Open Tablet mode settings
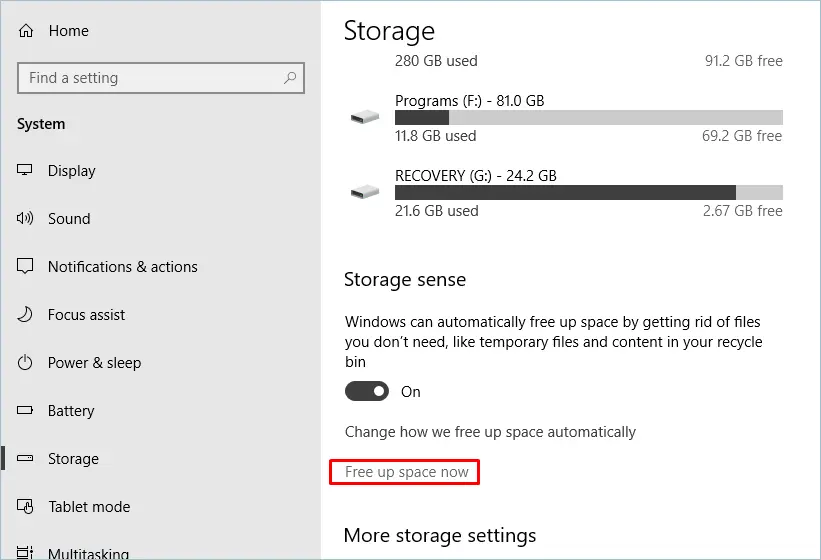This screenshot has height=560, width=821. pyautogui.click(x=89, y=507)
